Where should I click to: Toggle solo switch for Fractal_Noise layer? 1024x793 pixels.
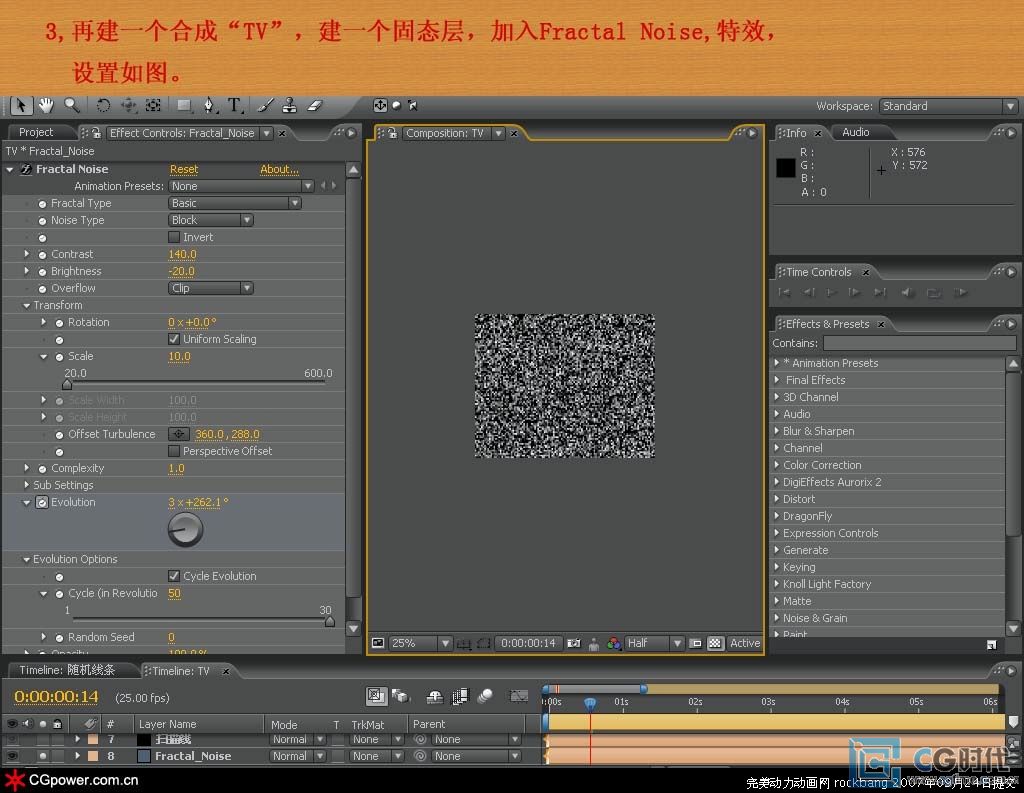pyautogui.click(x=42, y=756)
